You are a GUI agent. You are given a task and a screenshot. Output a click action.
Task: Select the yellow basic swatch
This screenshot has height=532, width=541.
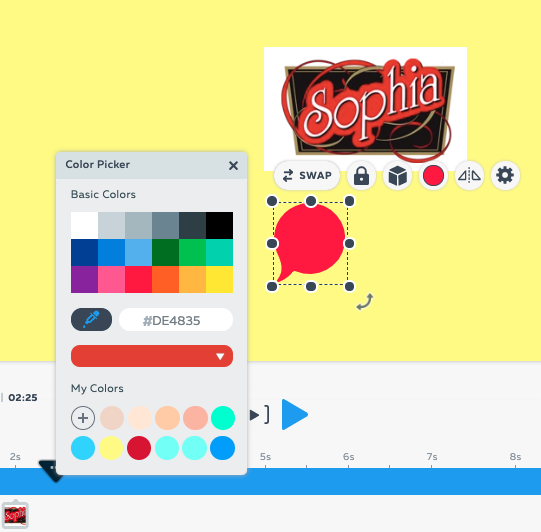point(219,279)
